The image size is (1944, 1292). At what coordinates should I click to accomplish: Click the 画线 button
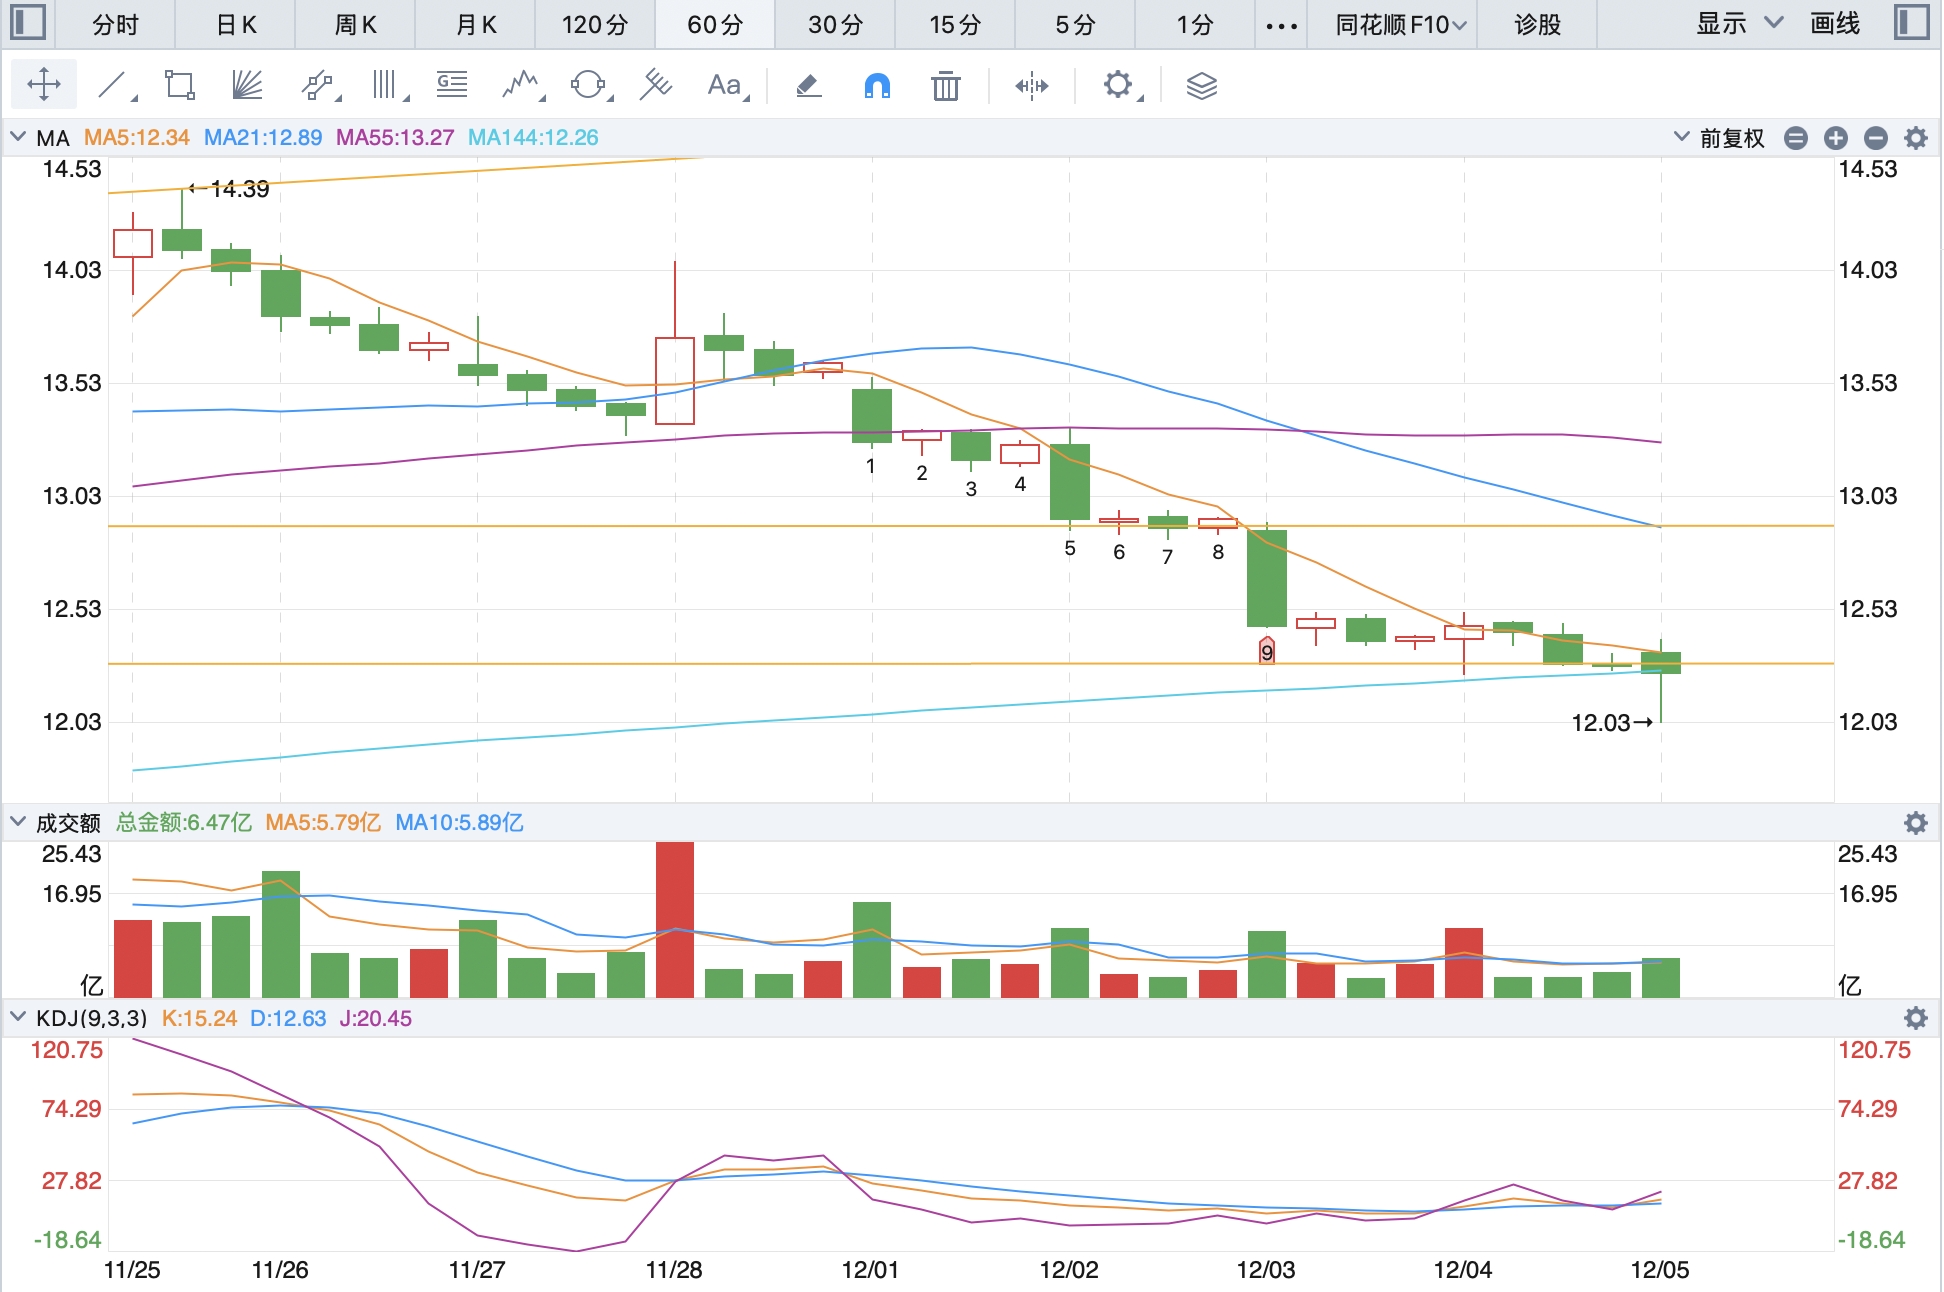pos(1835,24)
